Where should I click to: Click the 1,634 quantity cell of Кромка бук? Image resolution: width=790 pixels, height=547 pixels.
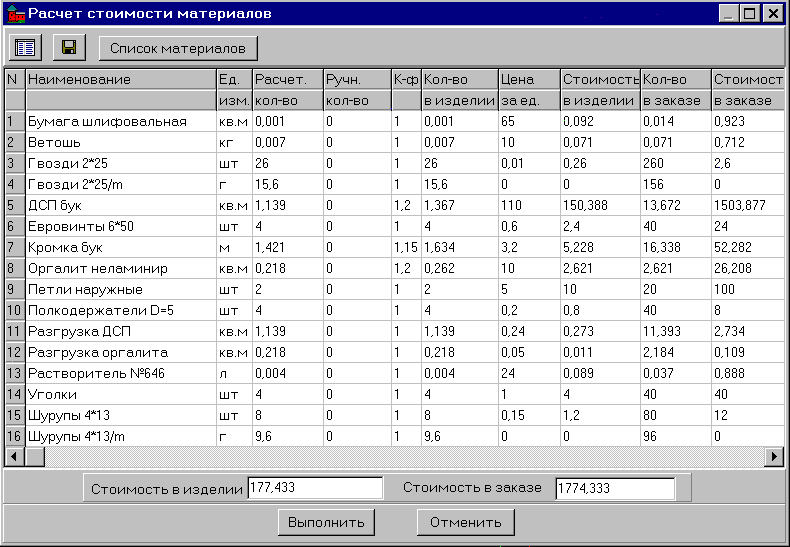click(459, 247)
